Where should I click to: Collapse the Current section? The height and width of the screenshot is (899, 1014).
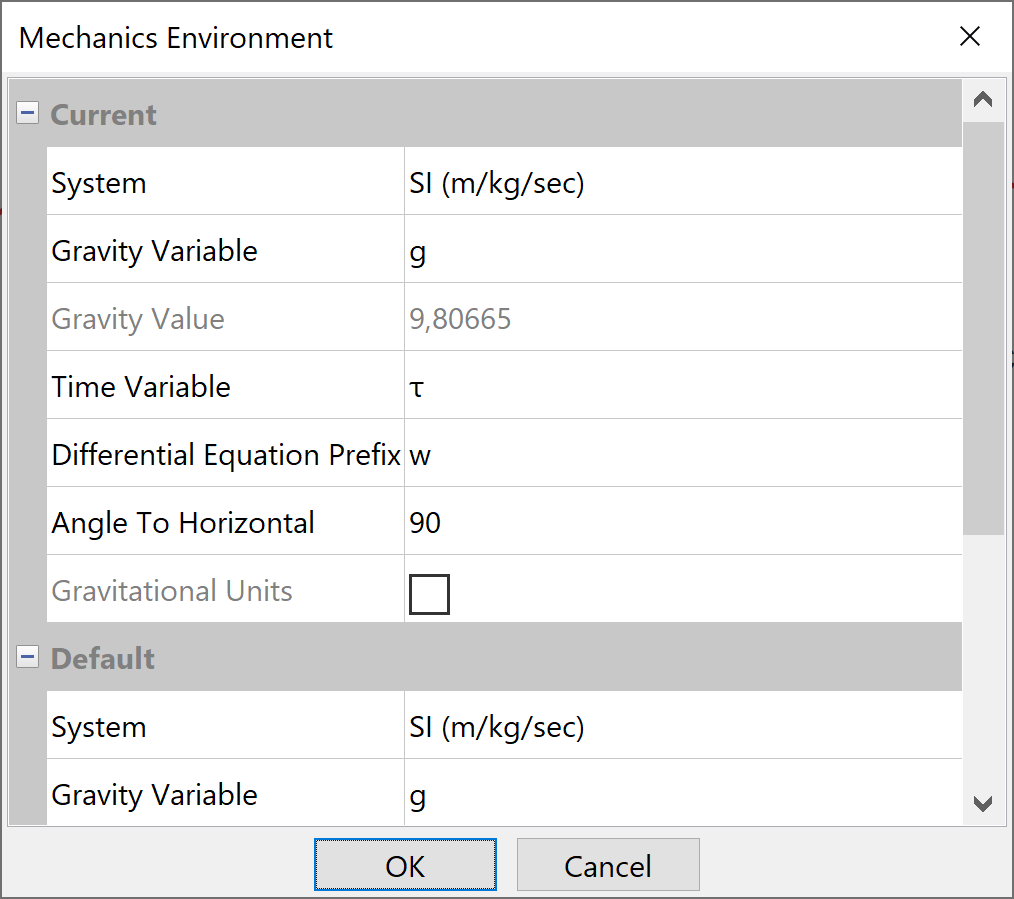click(x=28, y=114)
